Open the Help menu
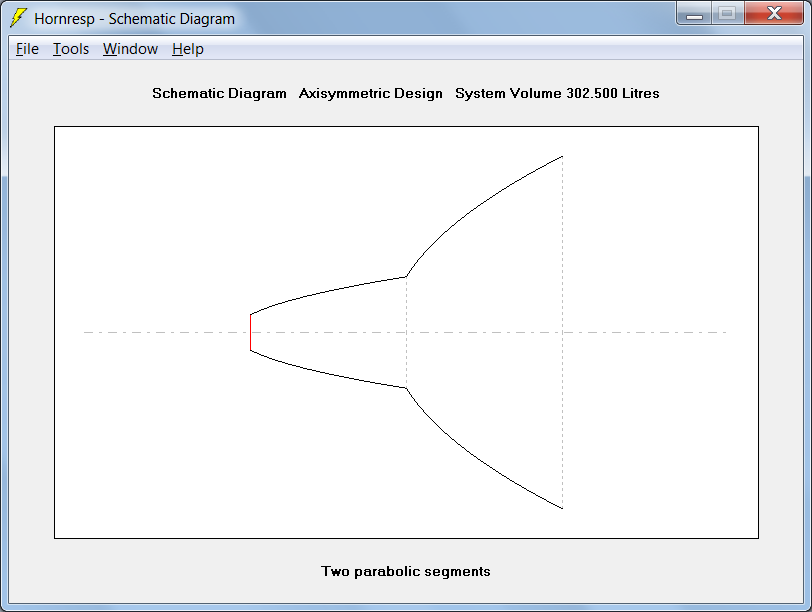This screenshot has height=612, width=812. pyautogui.click(x=187, y=49)
